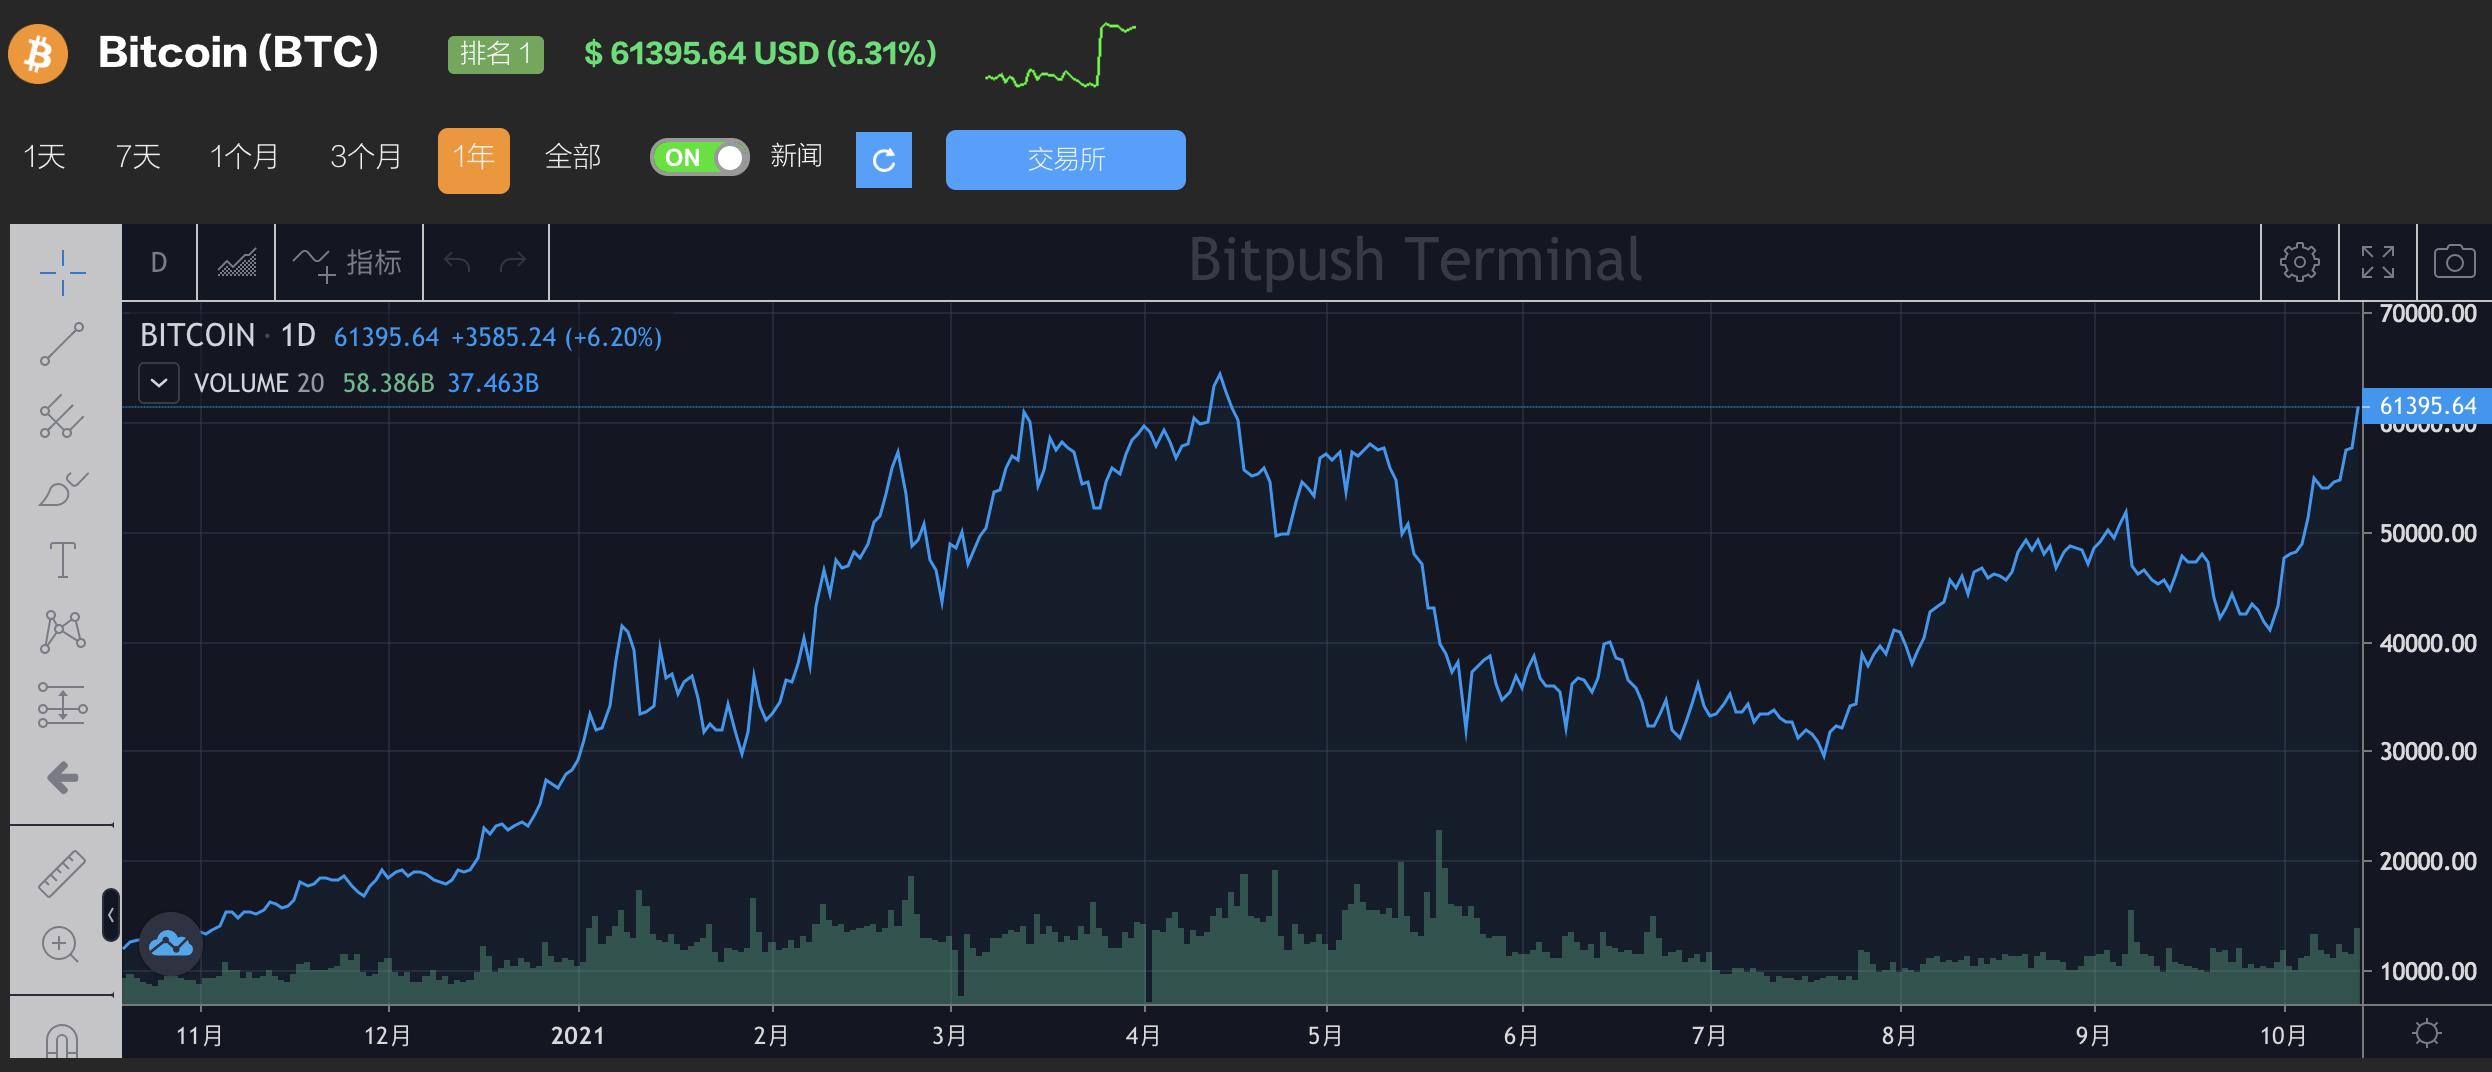The width and height of the screenshot is (2492, 1072).
Task: Enter fullscreen mode on the chart
Action: 2378,261
